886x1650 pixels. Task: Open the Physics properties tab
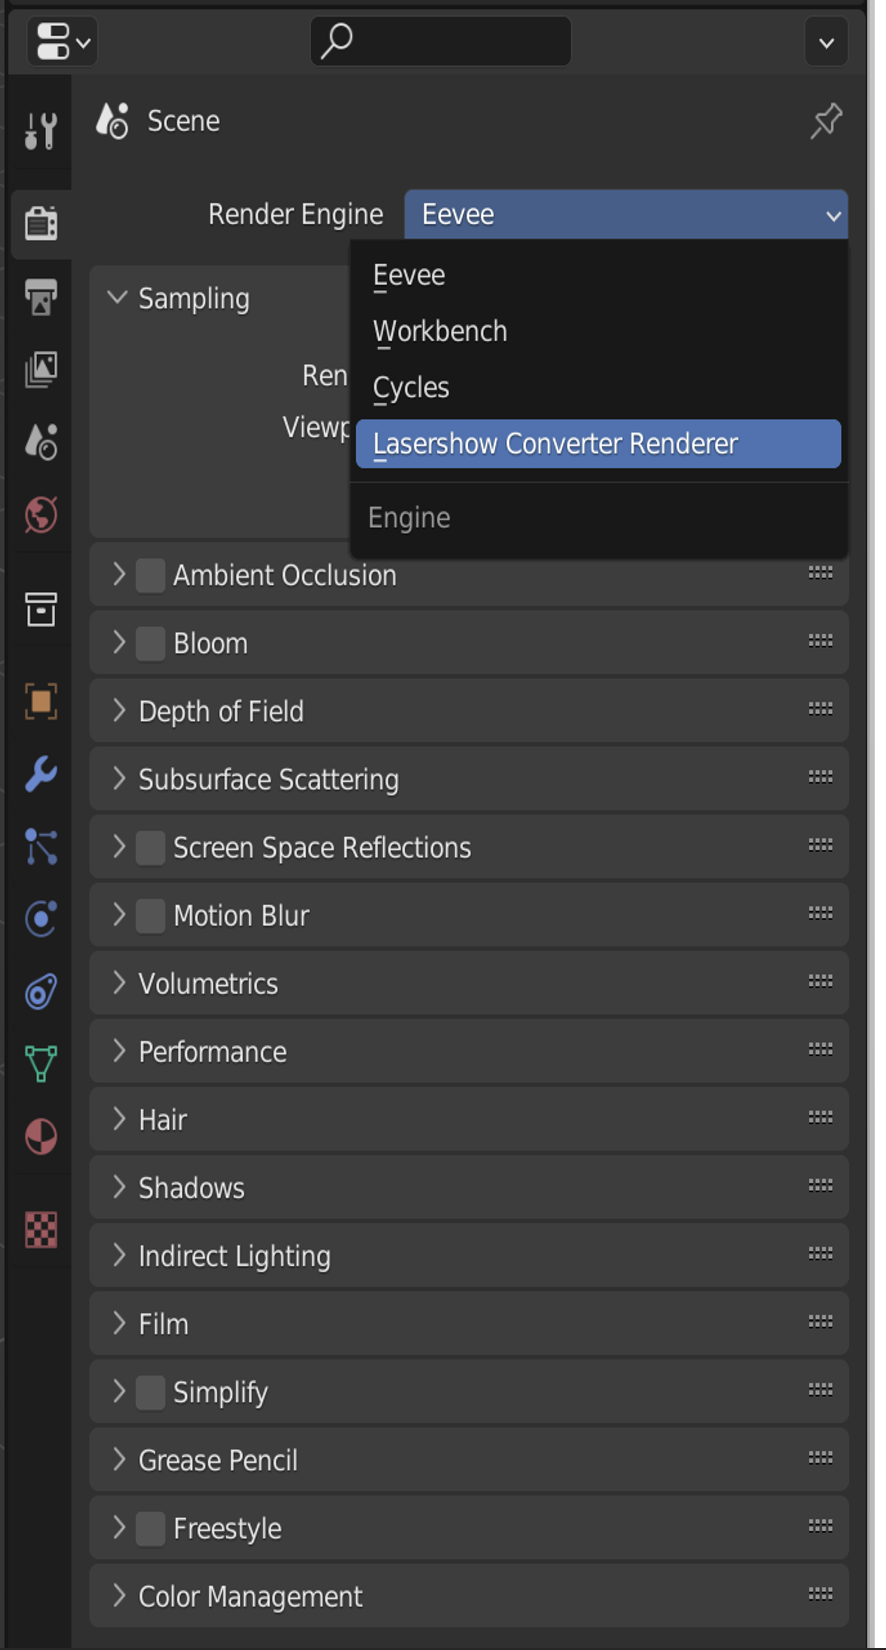[41, 919]
